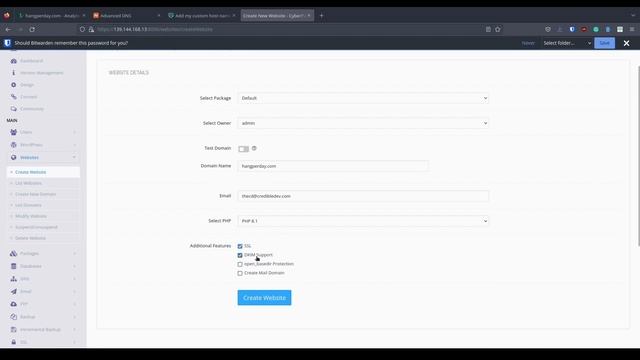Reload the page with refresh icon
The height and width of the screenshot is (360, 640).
(x=32, y=29)
